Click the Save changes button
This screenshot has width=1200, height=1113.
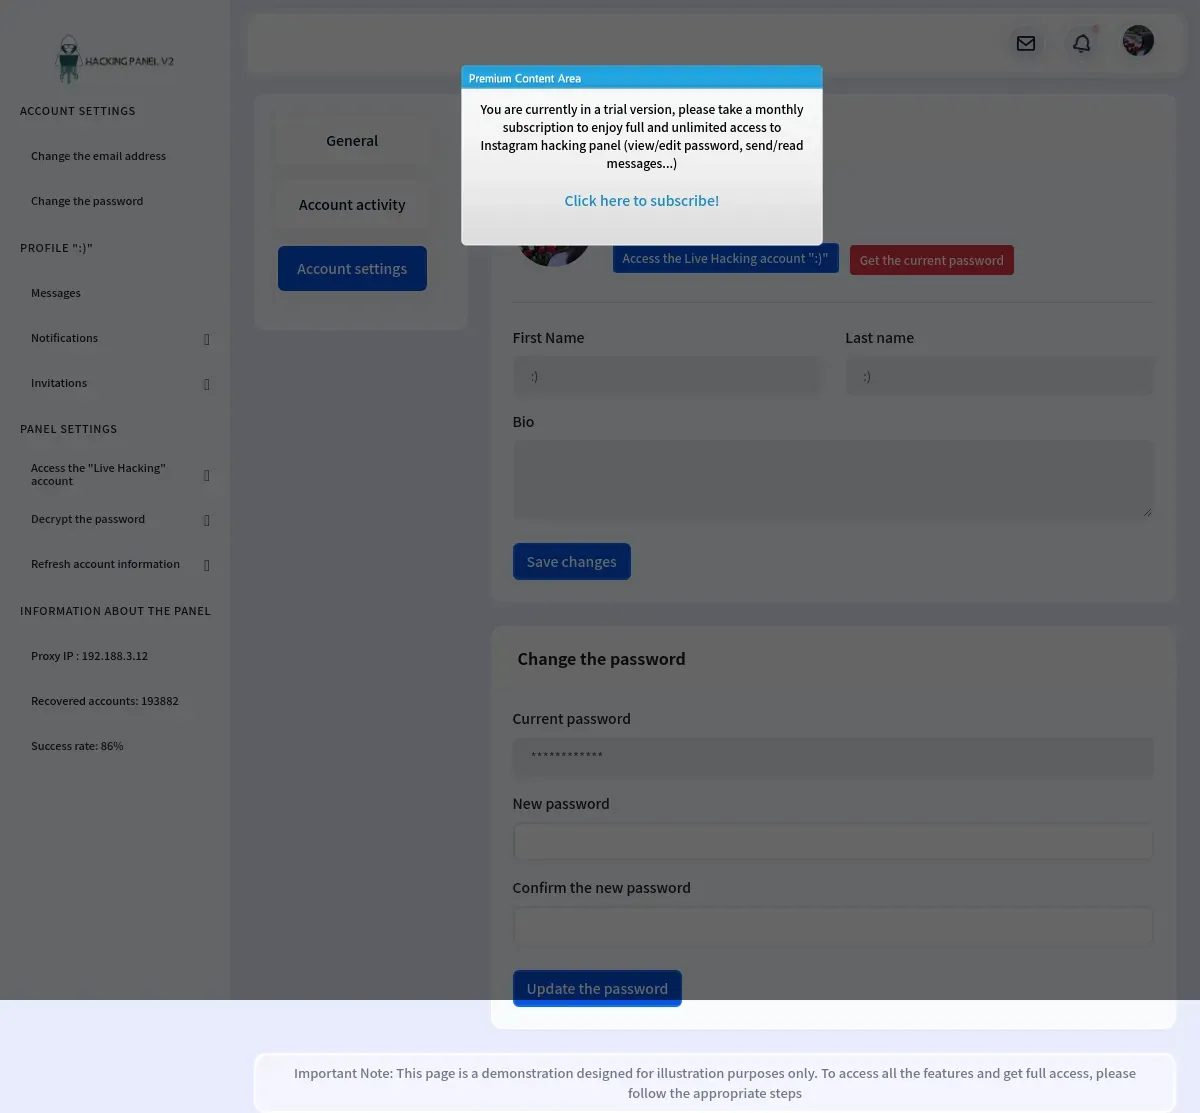[571, 562]
